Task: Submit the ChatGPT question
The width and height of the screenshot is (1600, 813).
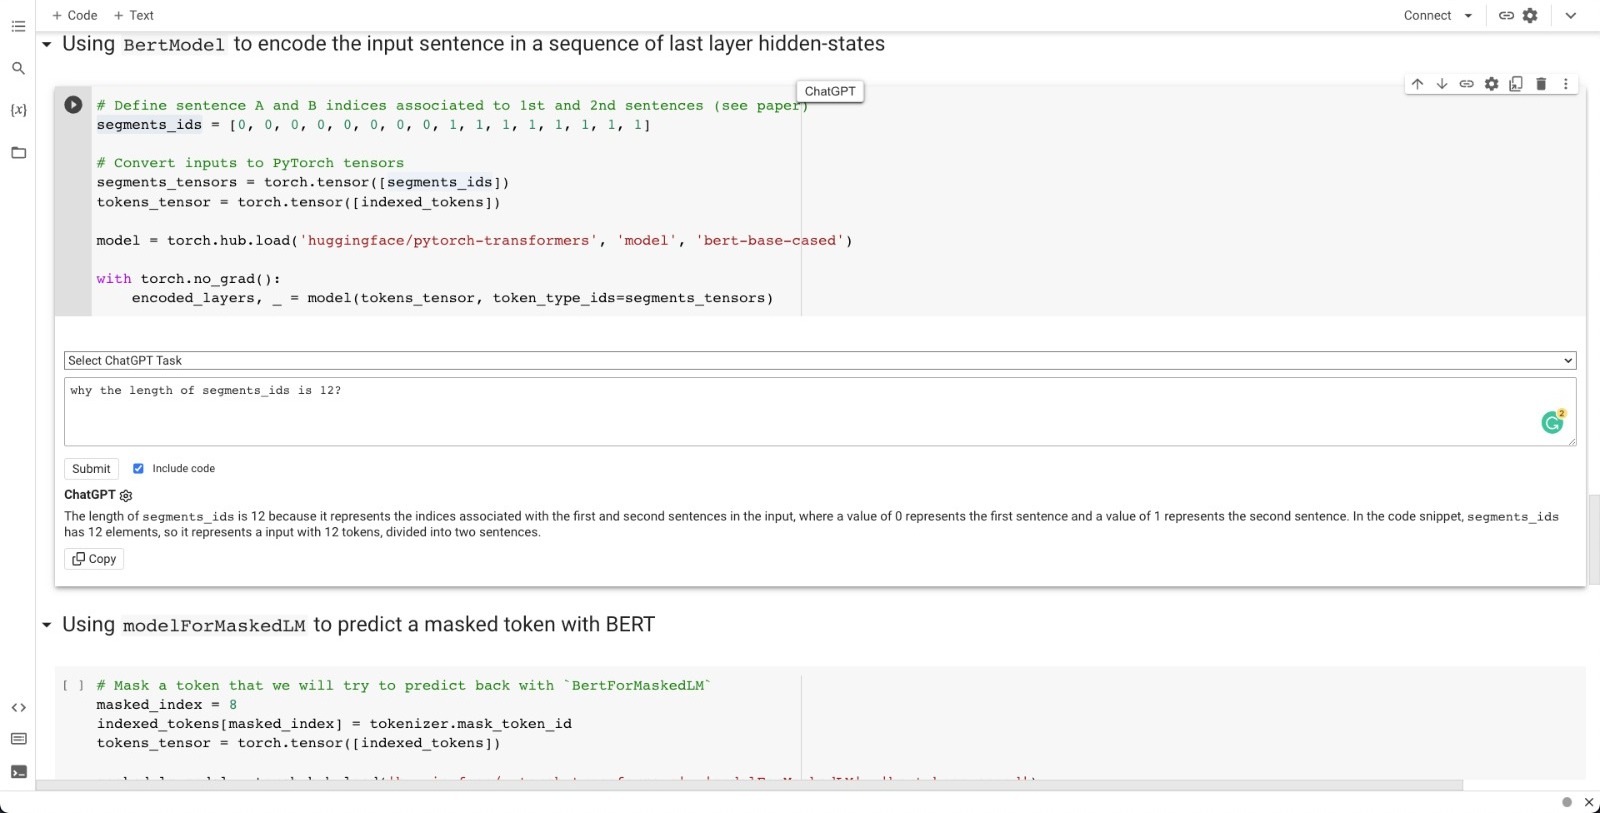Action: (91, 468)
